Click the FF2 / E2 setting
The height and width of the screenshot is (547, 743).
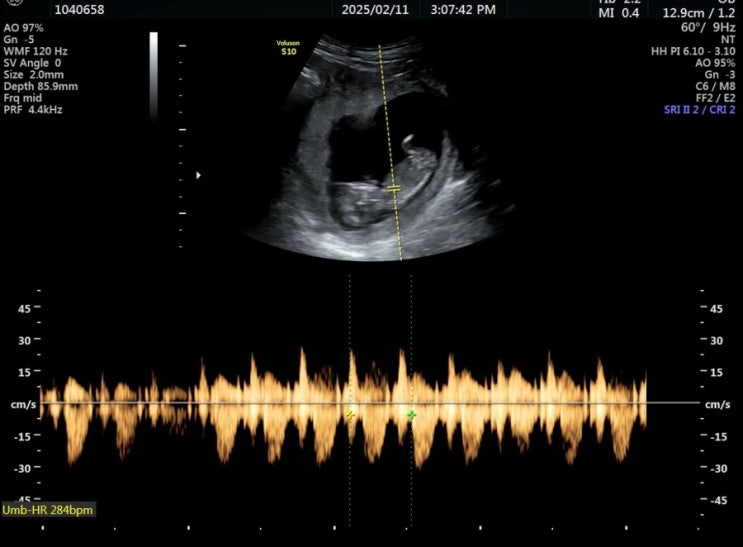click(x=716, y=98)
